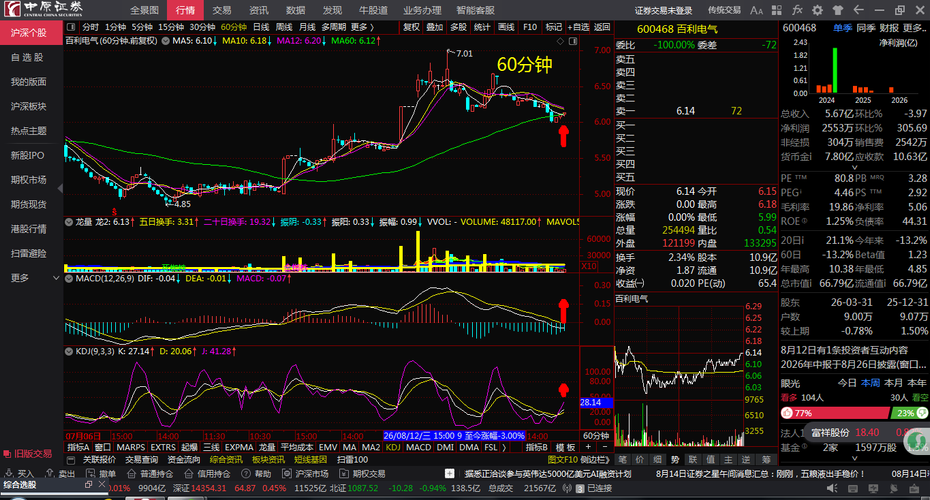Collapse the left sidebar using the arrow handle
This screenshot has height=500, width=930.
(x=60, y=188)
